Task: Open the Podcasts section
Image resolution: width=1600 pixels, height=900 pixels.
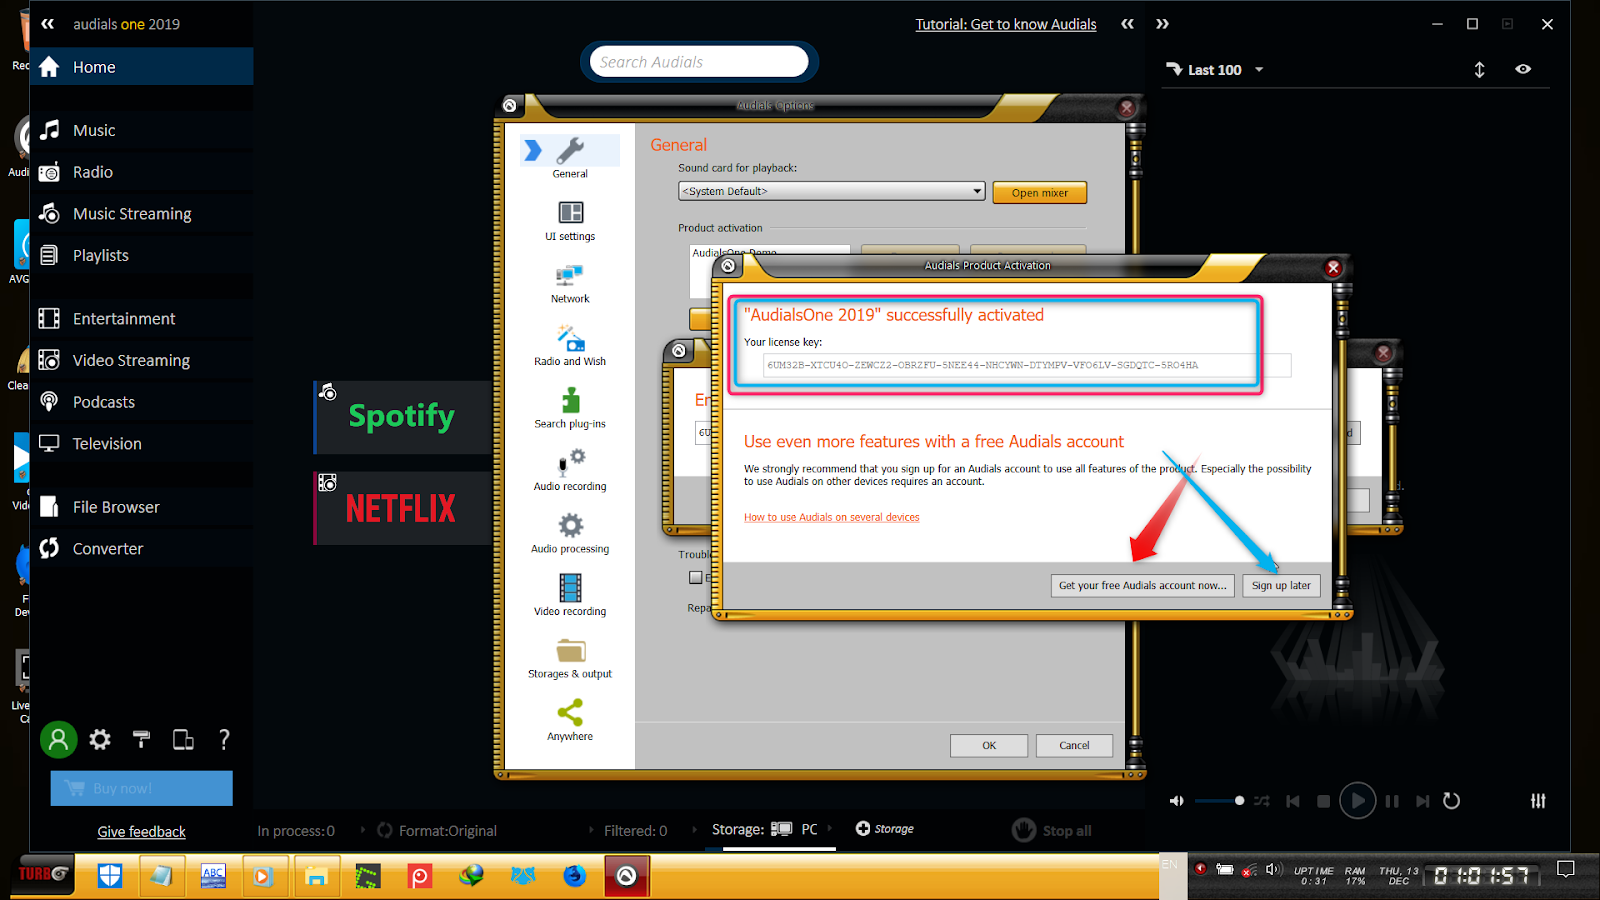Action: [142, 402]
